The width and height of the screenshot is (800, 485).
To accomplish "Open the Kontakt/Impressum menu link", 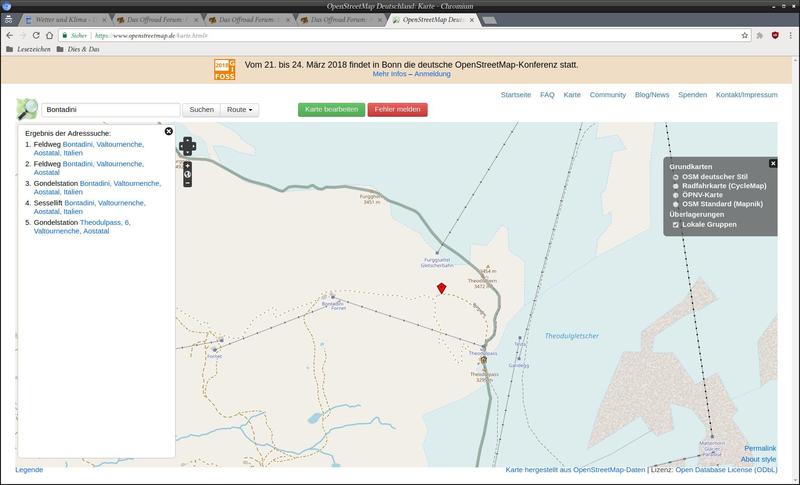I will (746, 95).
